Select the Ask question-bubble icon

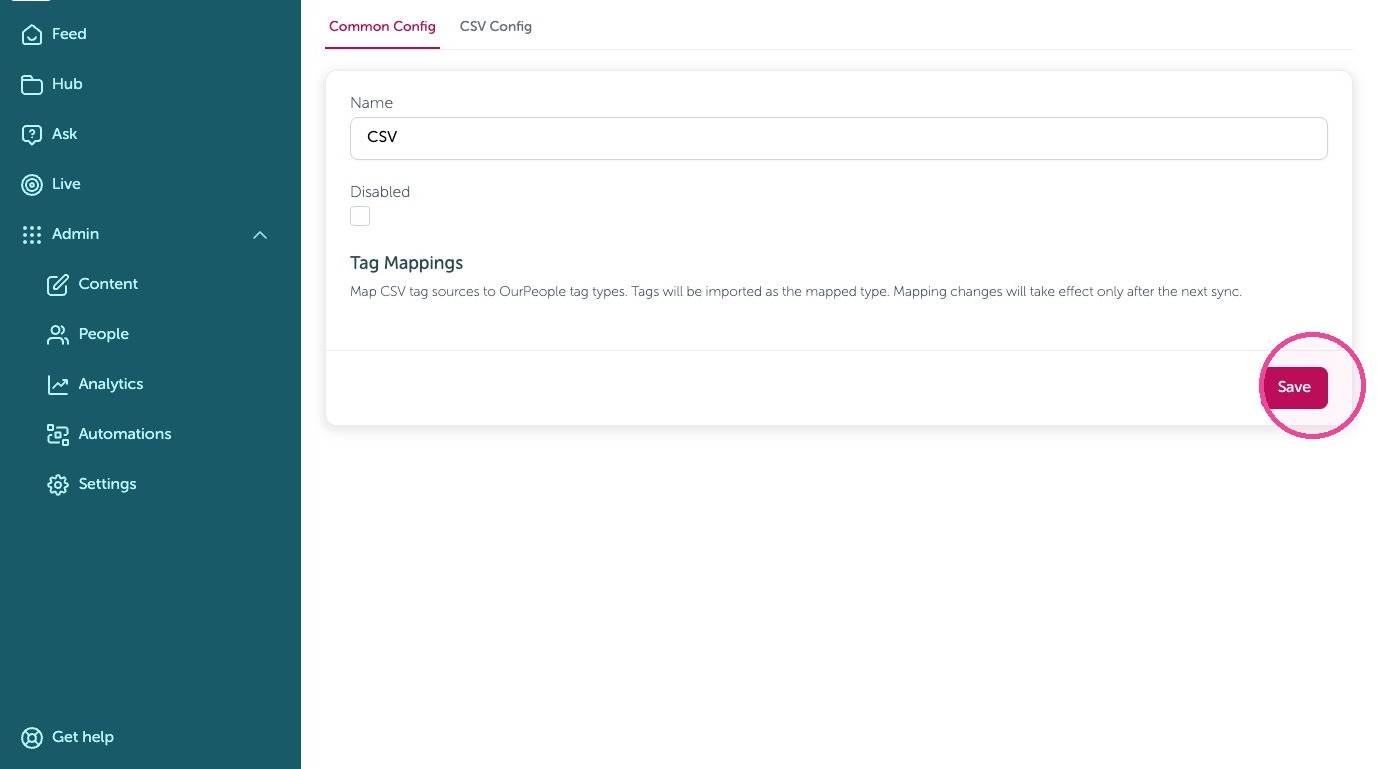[x=32, y=134]
